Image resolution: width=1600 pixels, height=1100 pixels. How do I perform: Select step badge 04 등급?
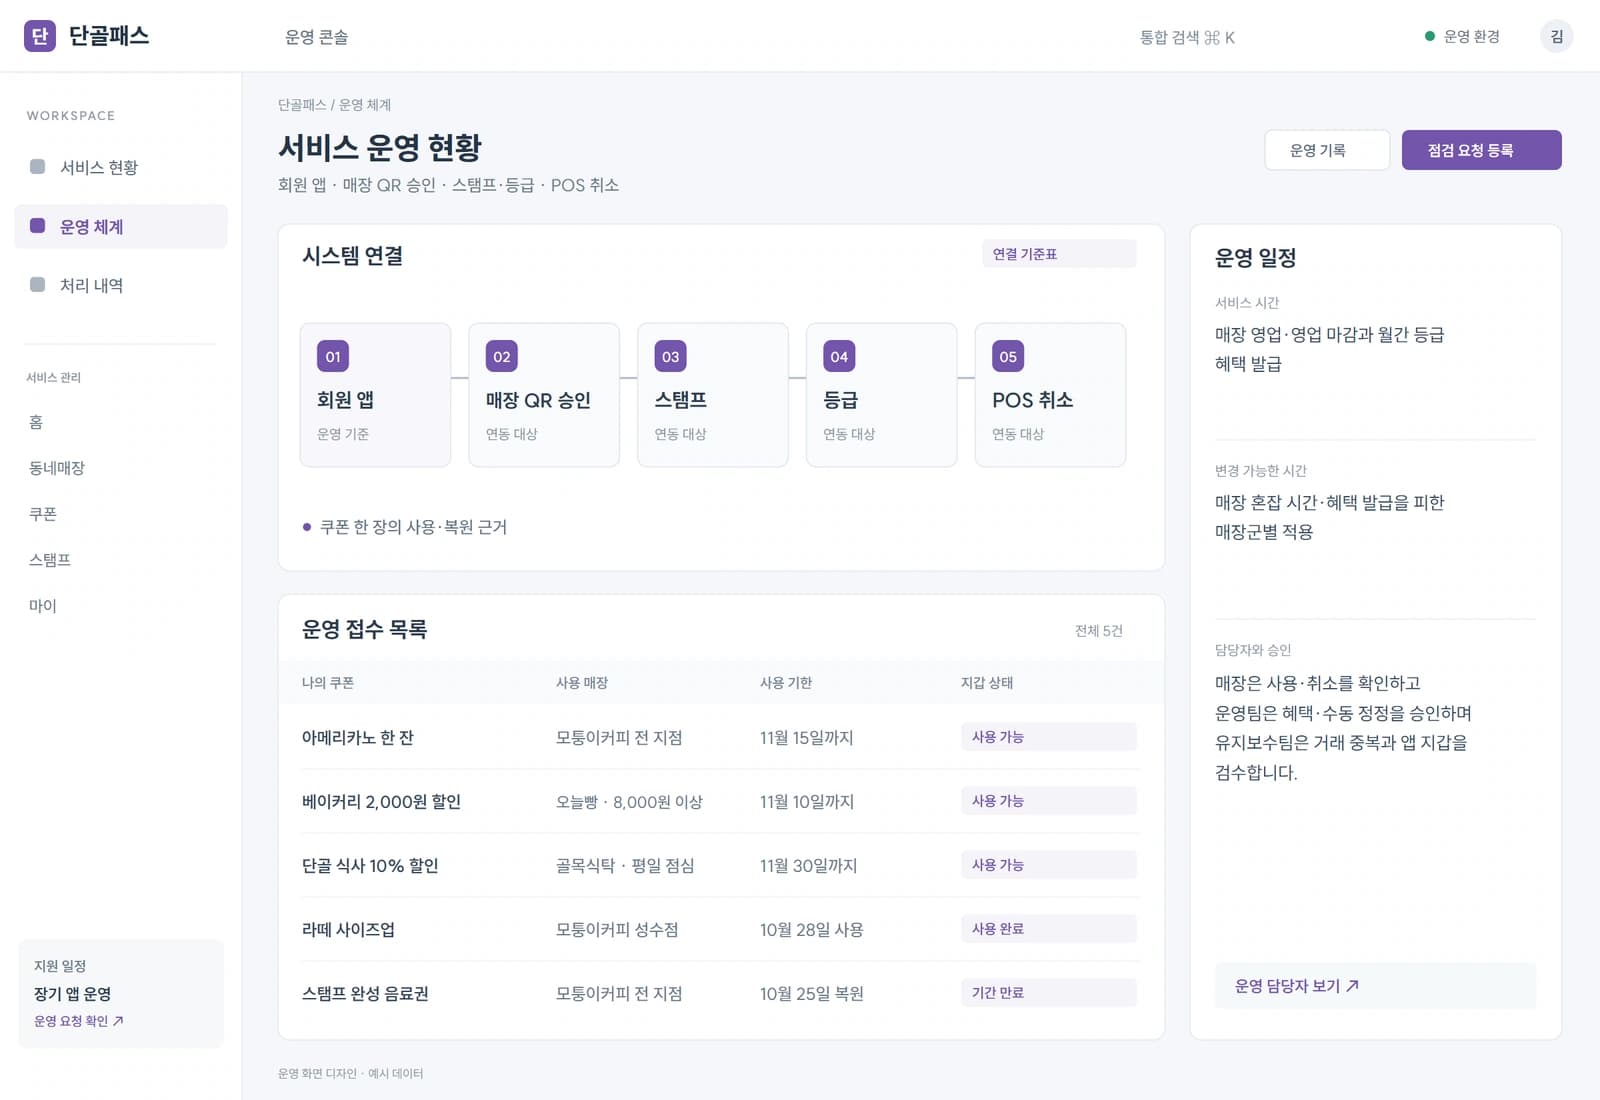click(x=839, y=357)
